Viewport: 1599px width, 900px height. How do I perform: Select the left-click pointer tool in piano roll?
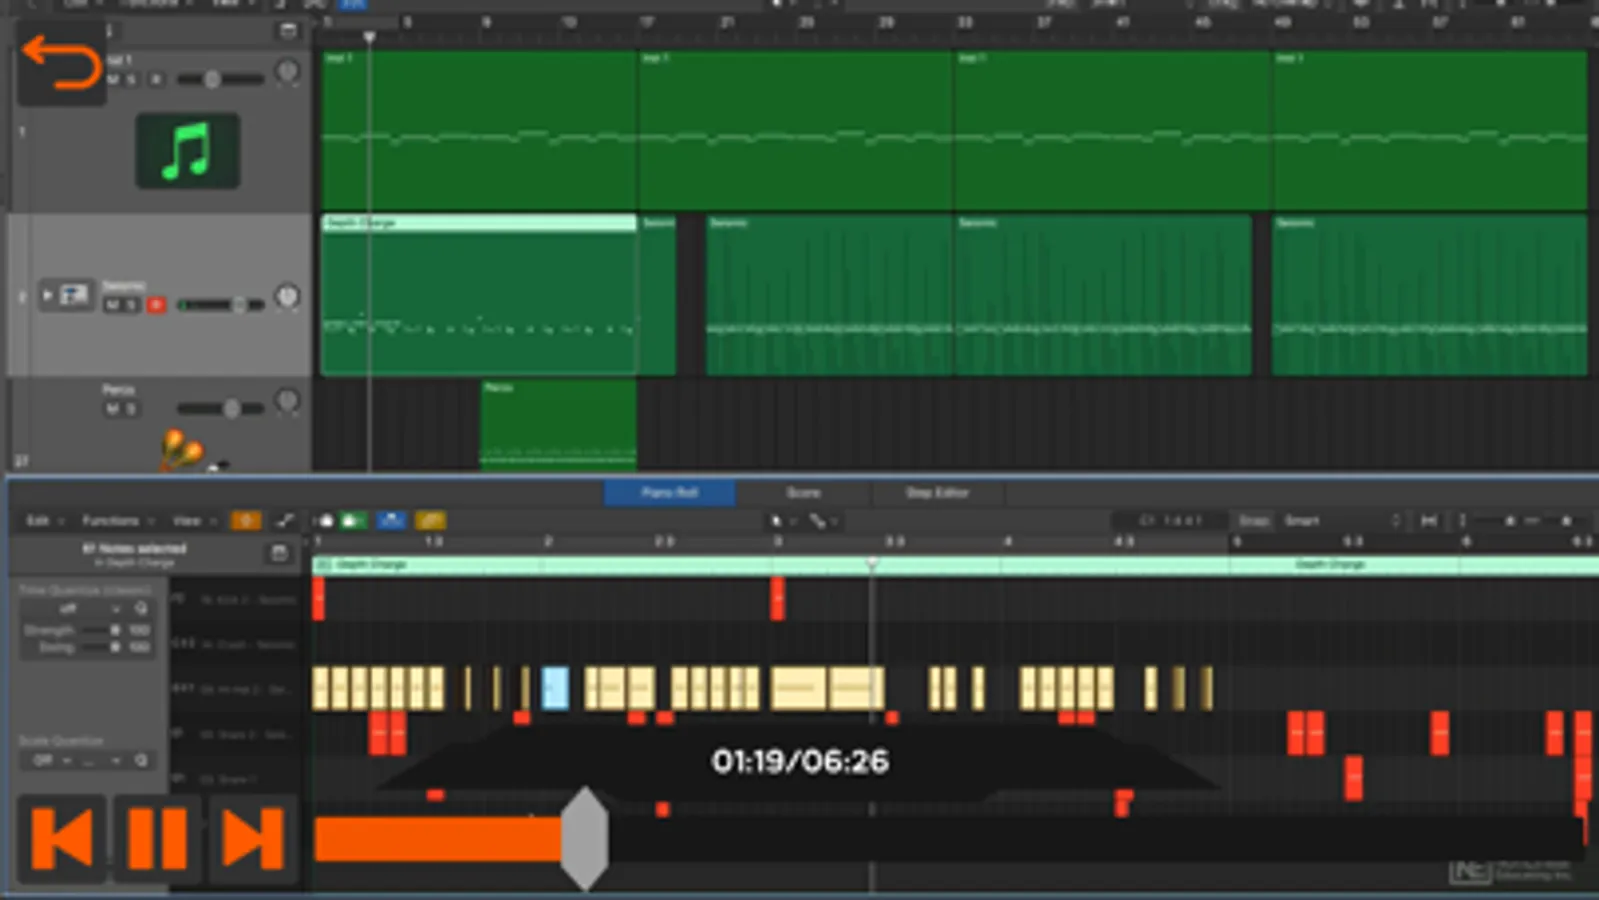click(778, 520)
